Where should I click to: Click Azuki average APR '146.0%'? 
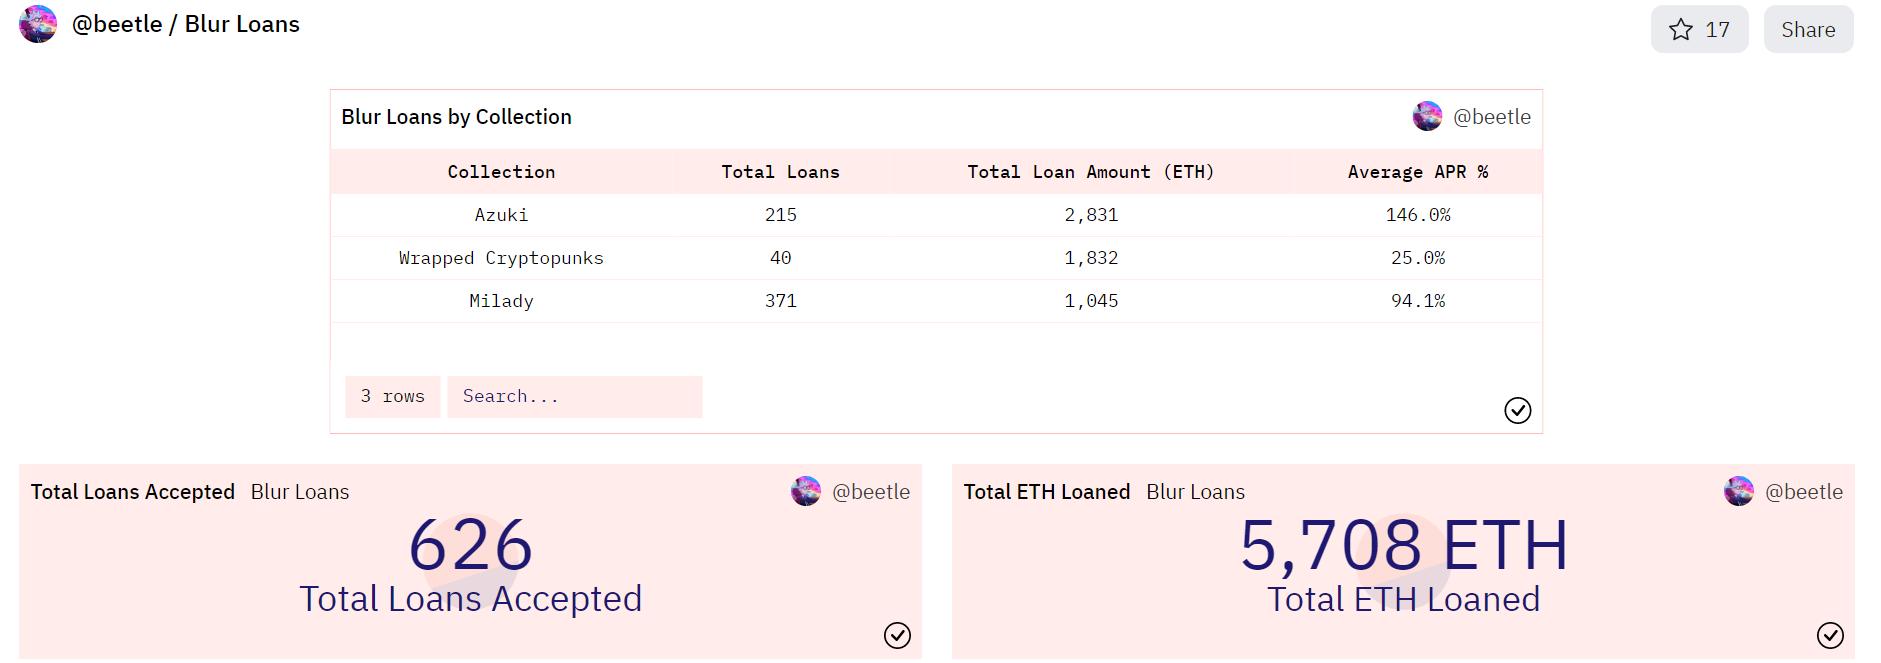(x=1417, y=215)
